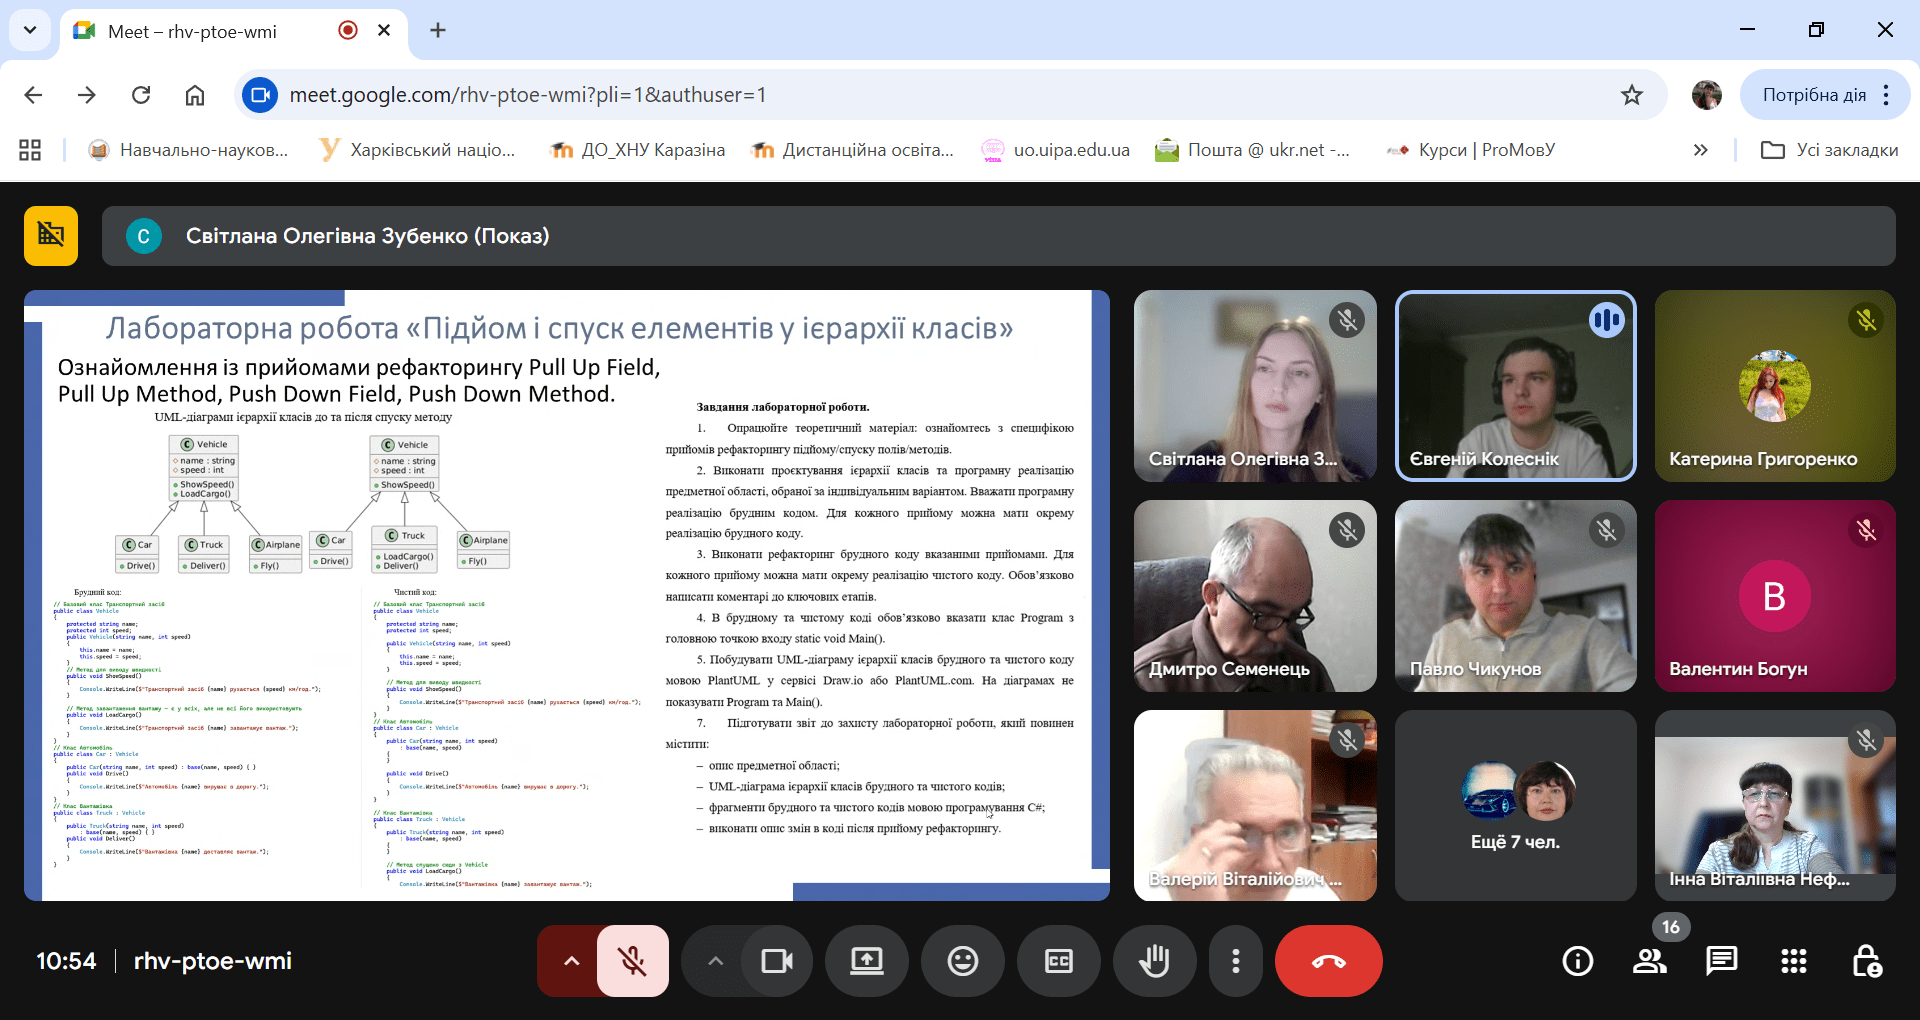Viewport: 1920px width, 1020px height.
Task: Open host controls lock icon
Action: (1865, 962)
